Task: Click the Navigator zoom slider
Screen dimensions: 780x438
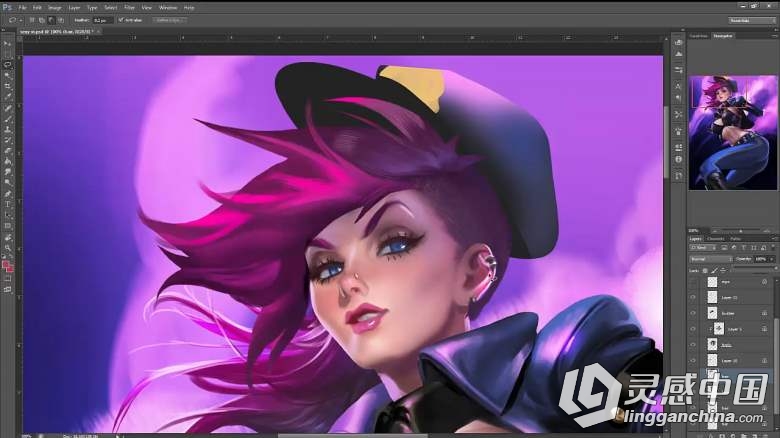Action: pyautogui.click(x=740, y=231)
